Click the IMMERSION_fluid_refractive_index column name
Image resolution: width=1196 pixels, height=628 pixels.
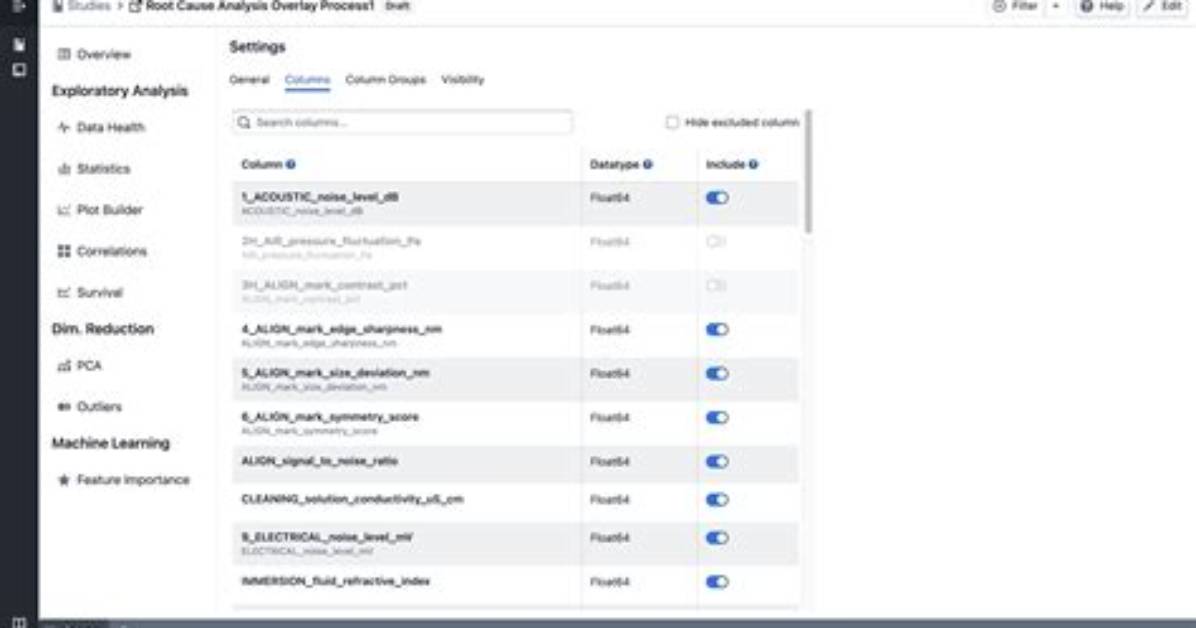coord(336,581)
